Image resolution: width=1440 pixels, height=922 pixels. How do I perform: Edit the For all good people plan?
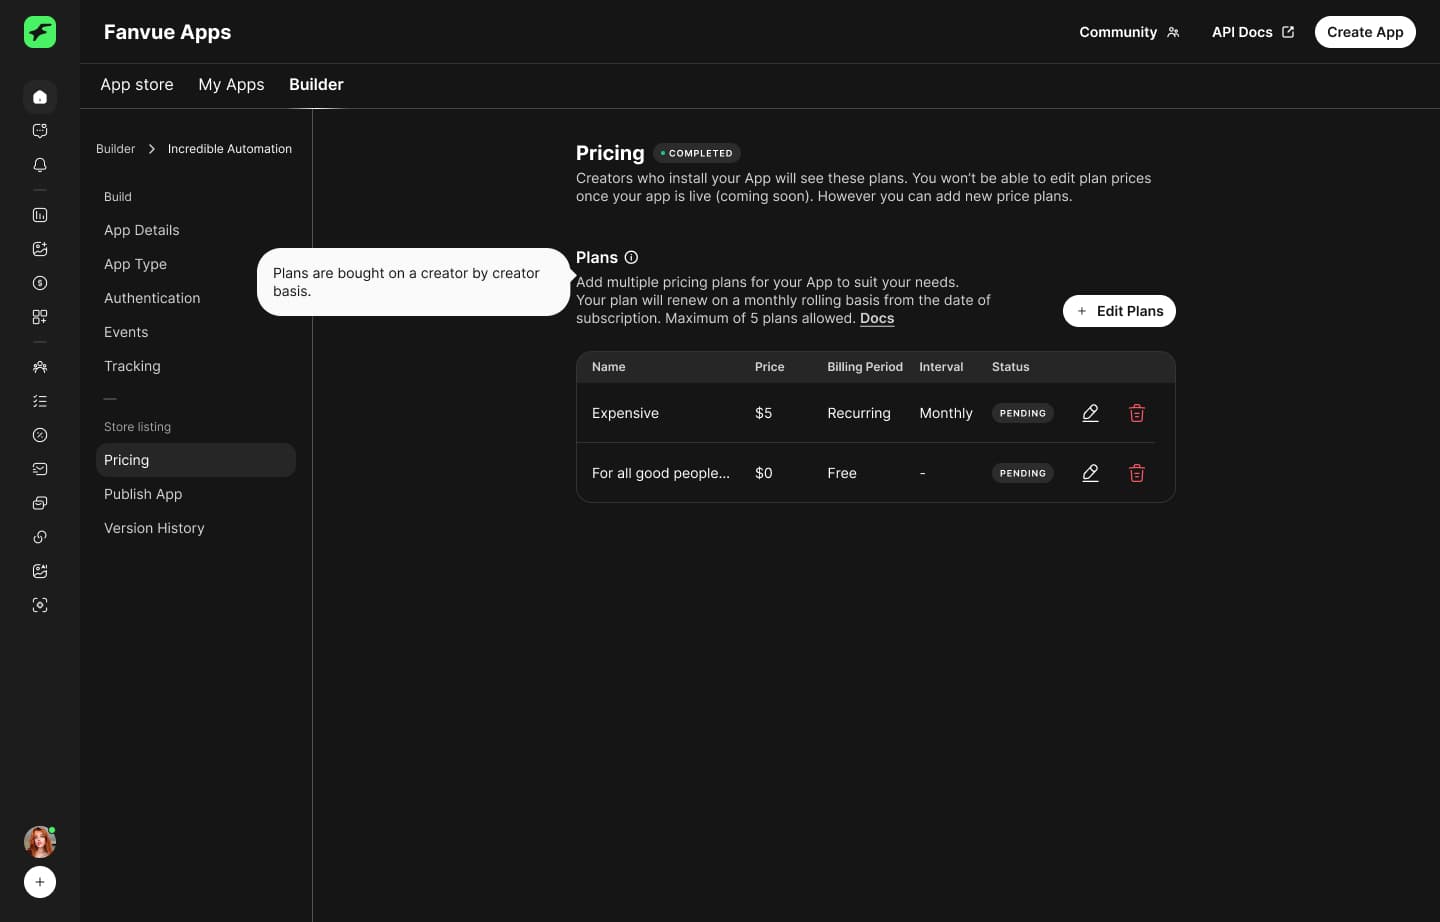tap(1091, 473)
